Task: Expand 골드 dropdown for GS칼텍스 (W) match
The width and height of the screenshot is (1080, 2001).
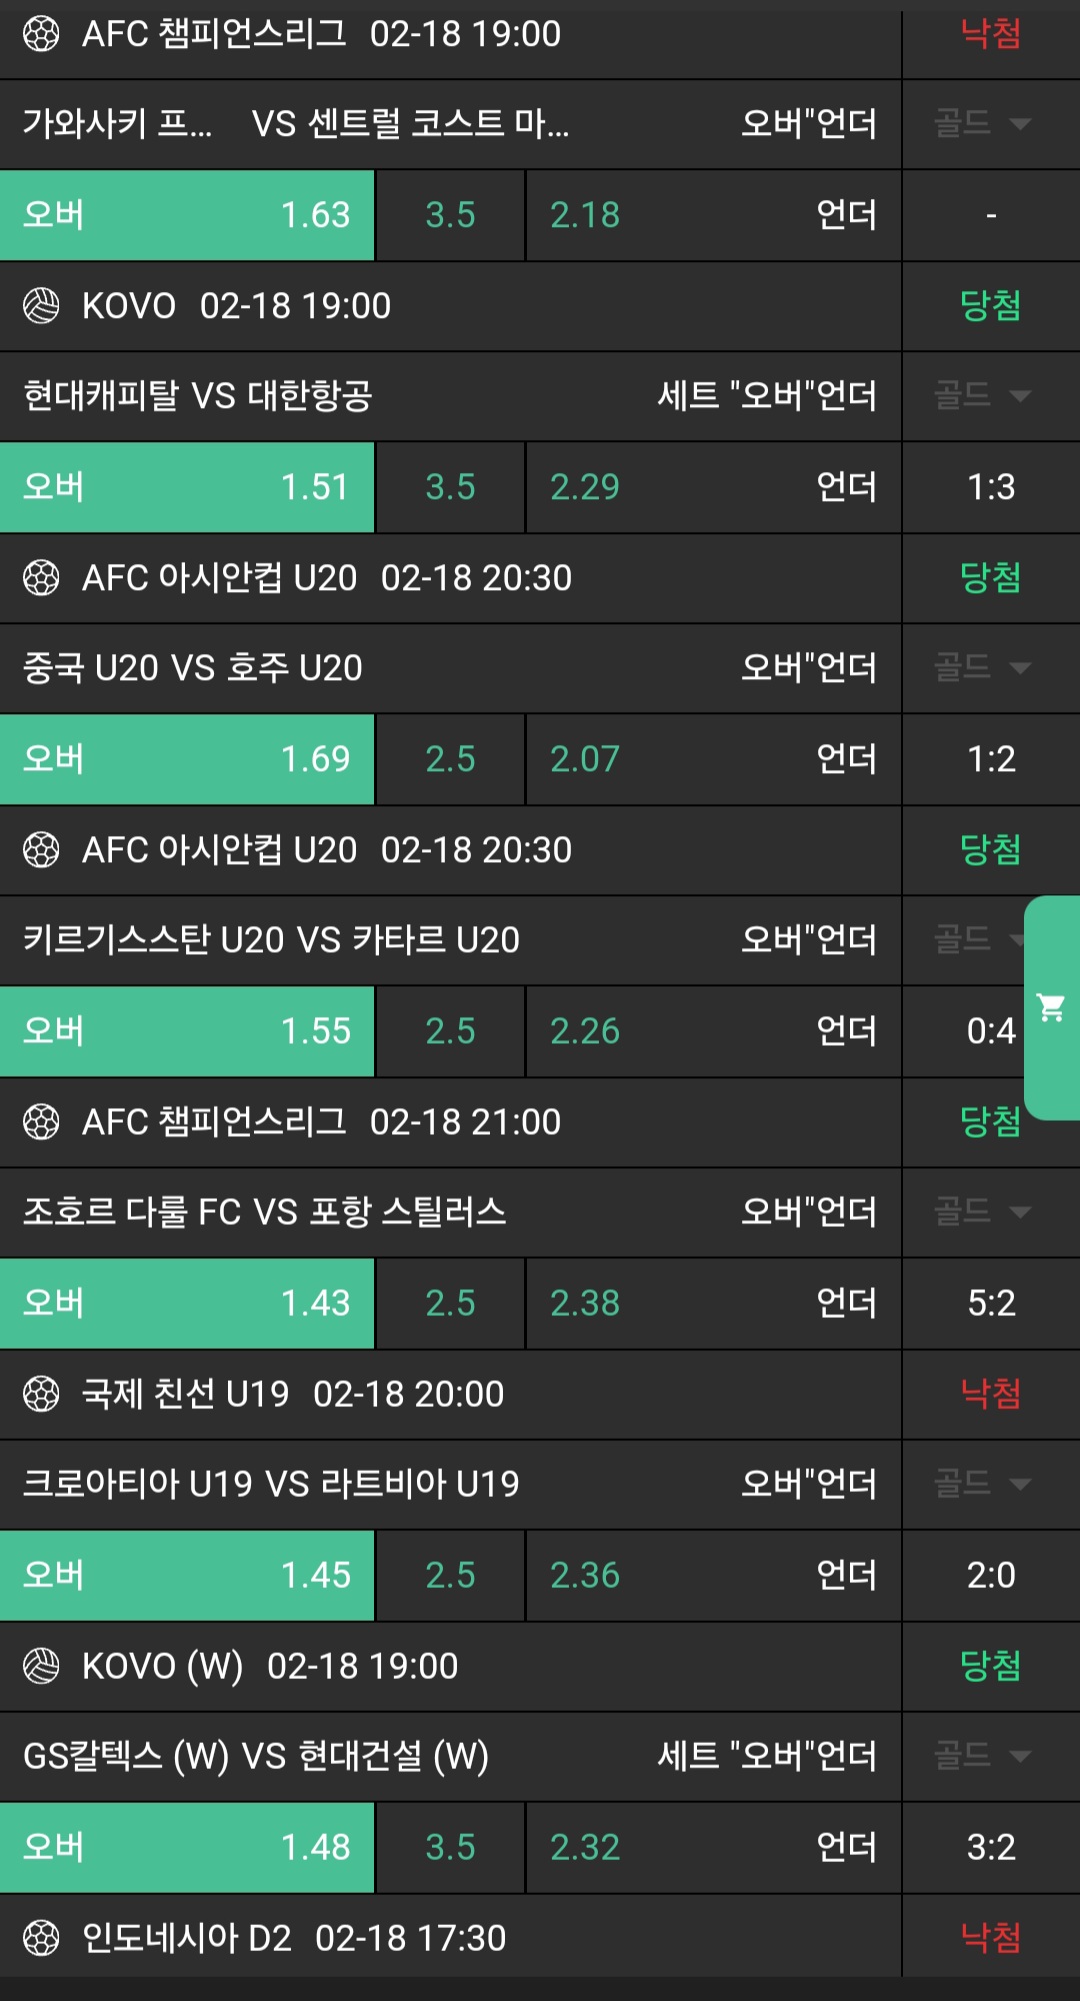Action: click(982, 1756)
